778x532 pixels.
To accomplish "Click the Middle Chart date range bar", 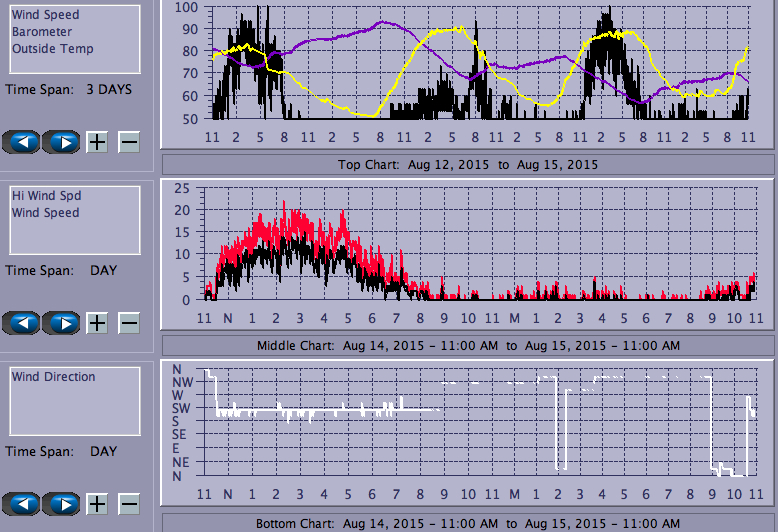I will 468,345.
